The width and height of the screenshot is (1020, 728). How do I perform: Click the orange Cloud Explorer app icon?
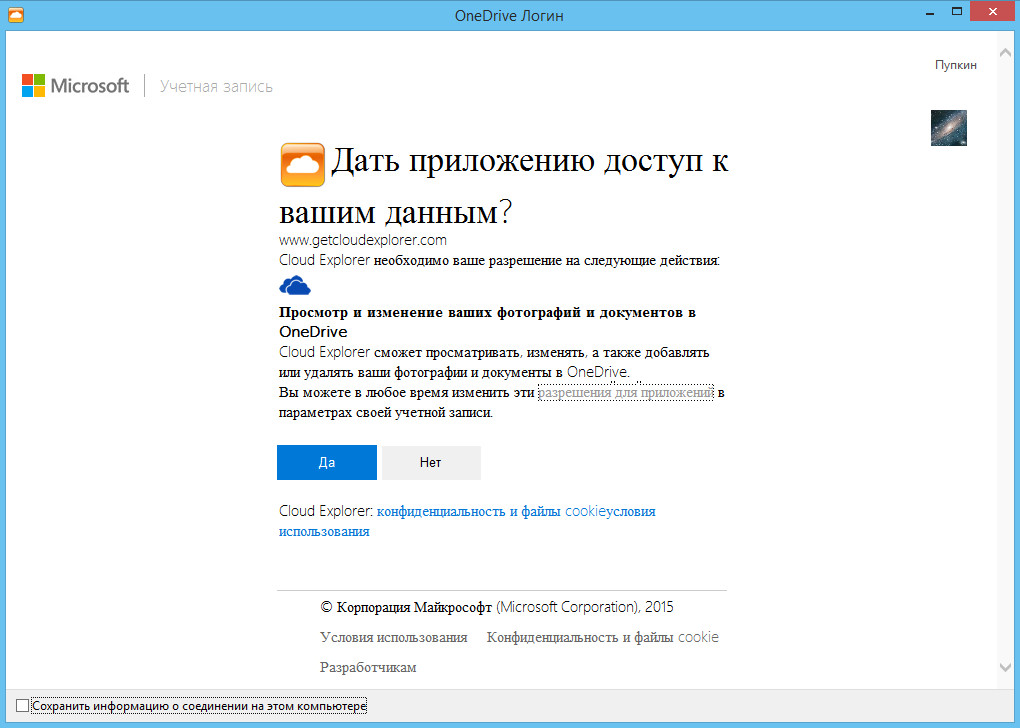[x=302, y=165]
